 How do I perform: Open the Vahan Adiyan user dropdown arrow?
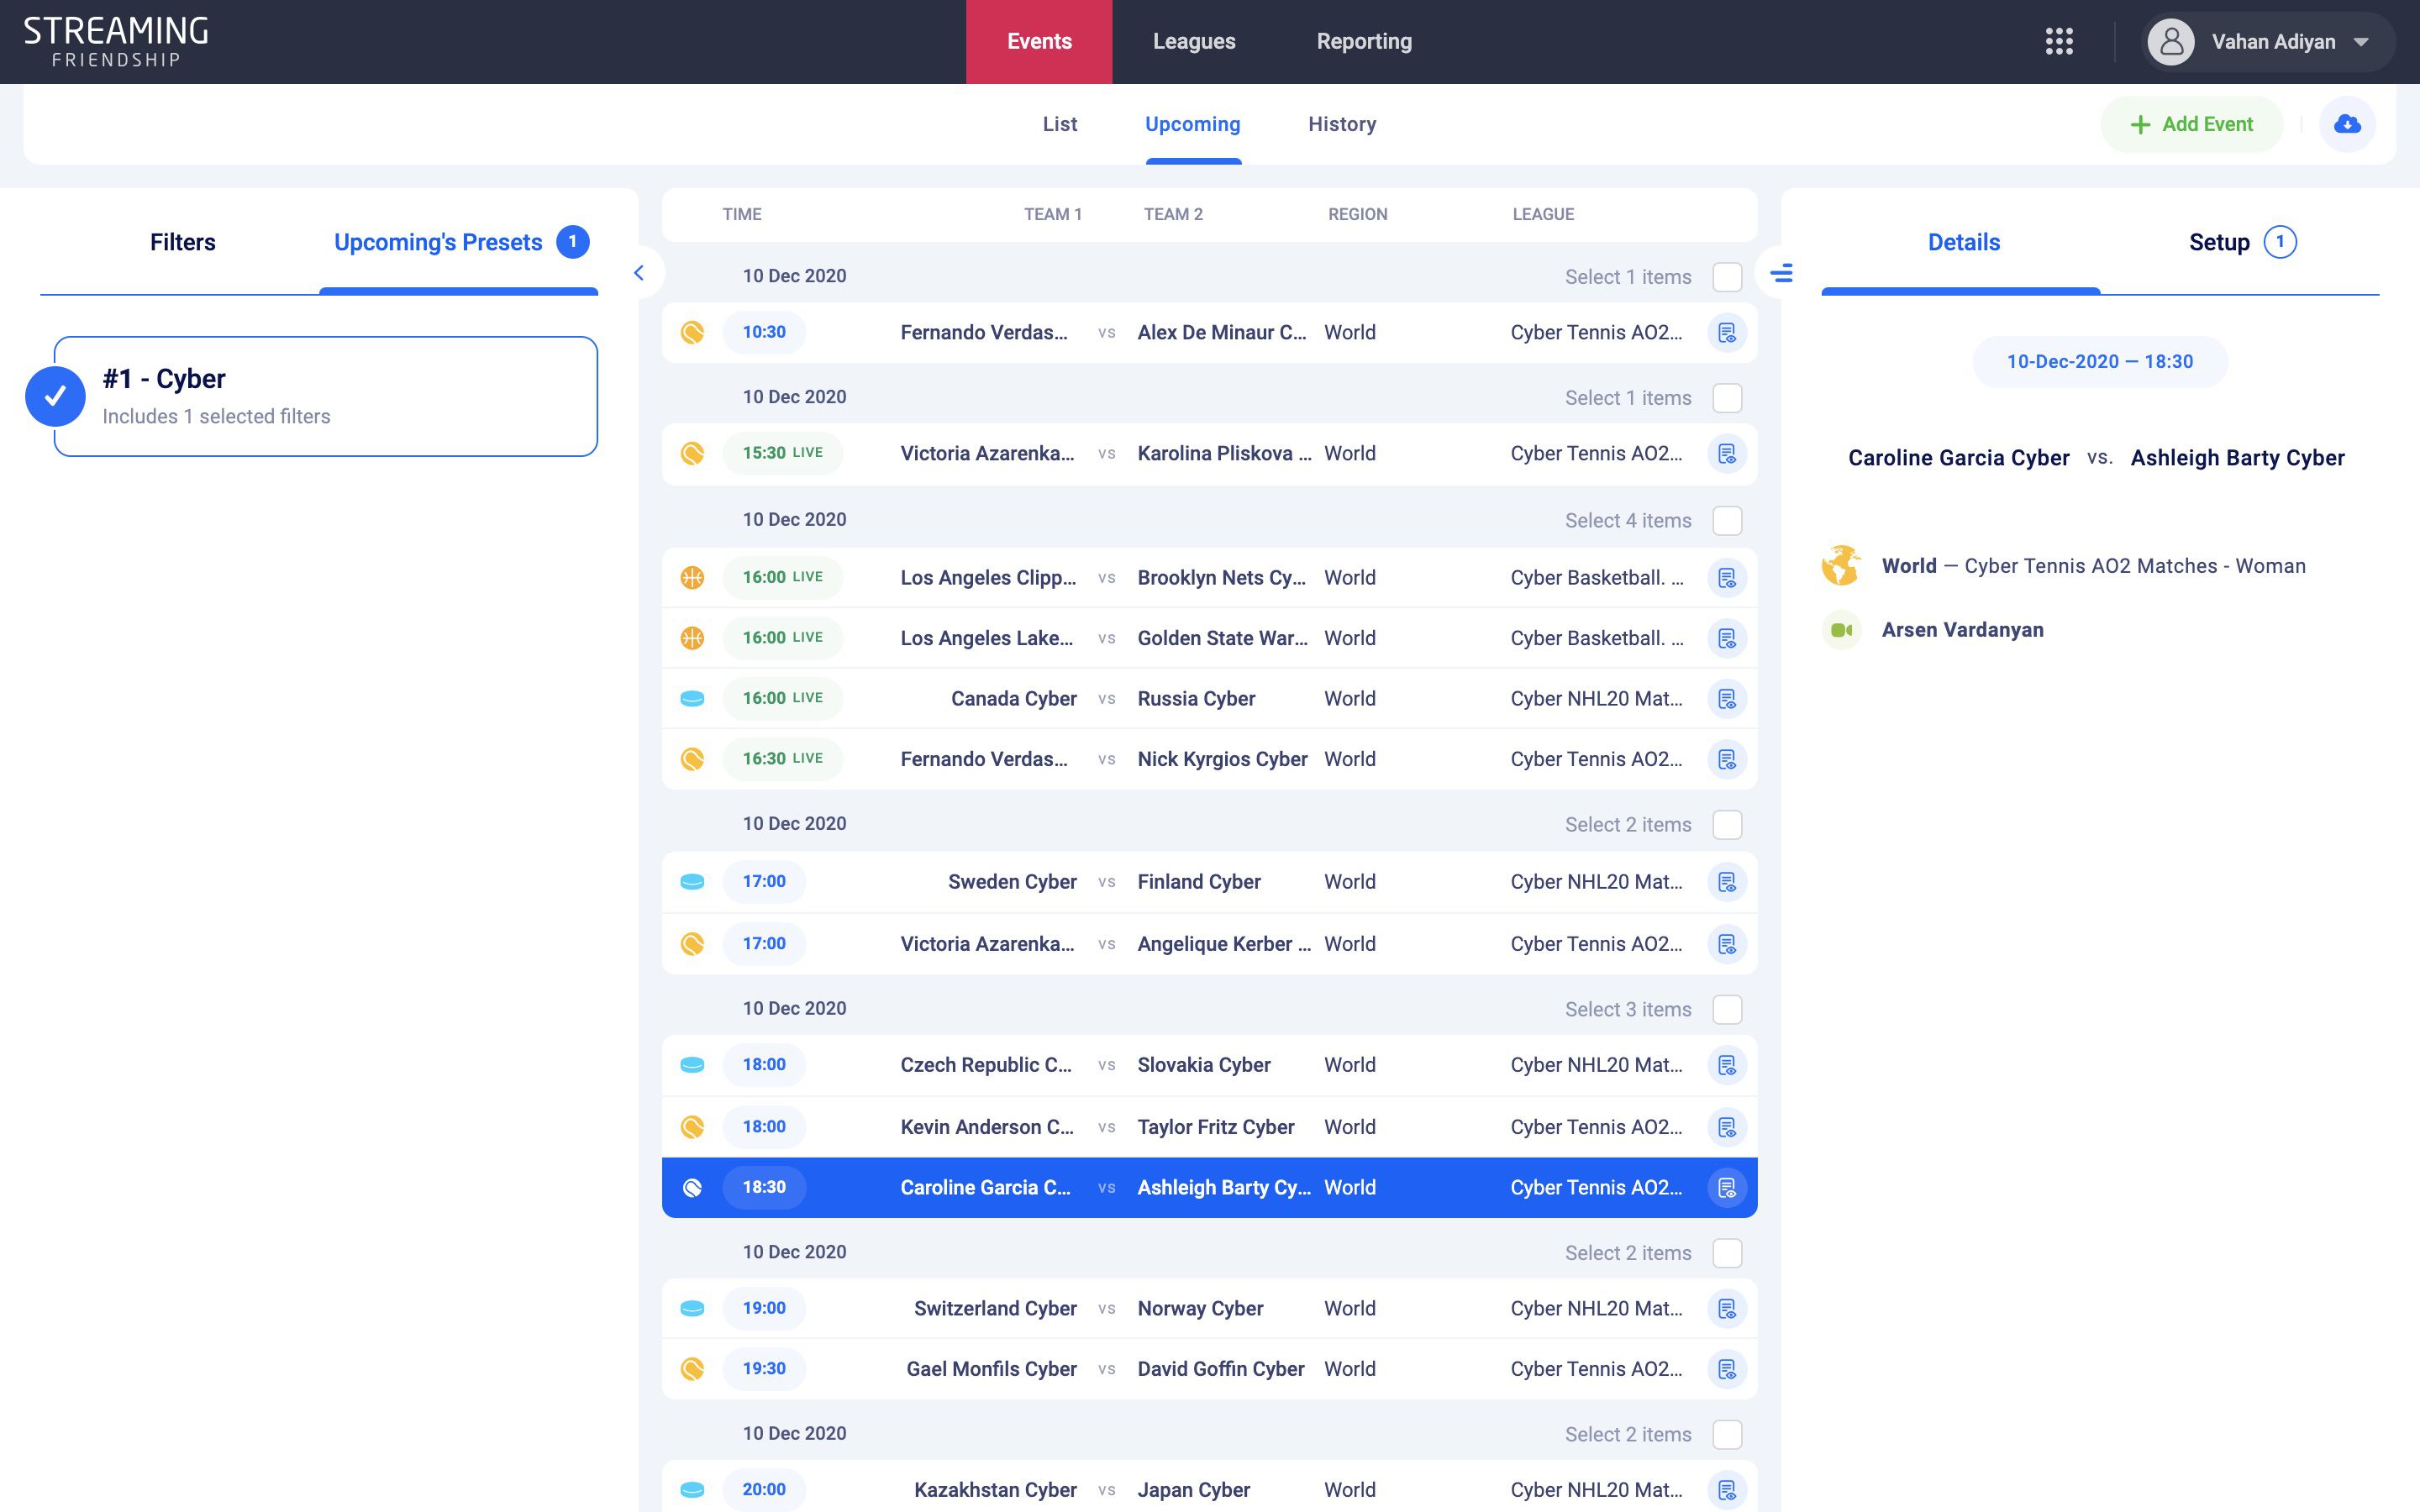pyautogui.click(x=2361, y=42)
